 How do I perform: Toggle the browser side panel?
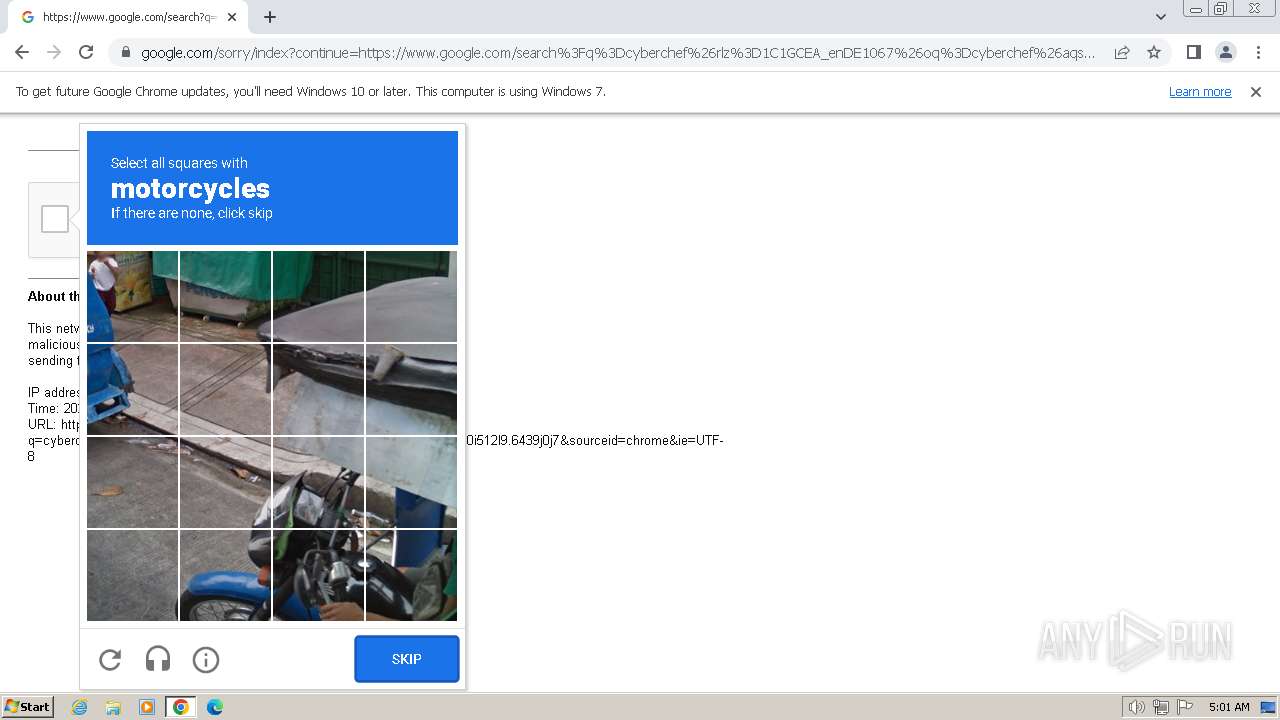pos(1193,52)
